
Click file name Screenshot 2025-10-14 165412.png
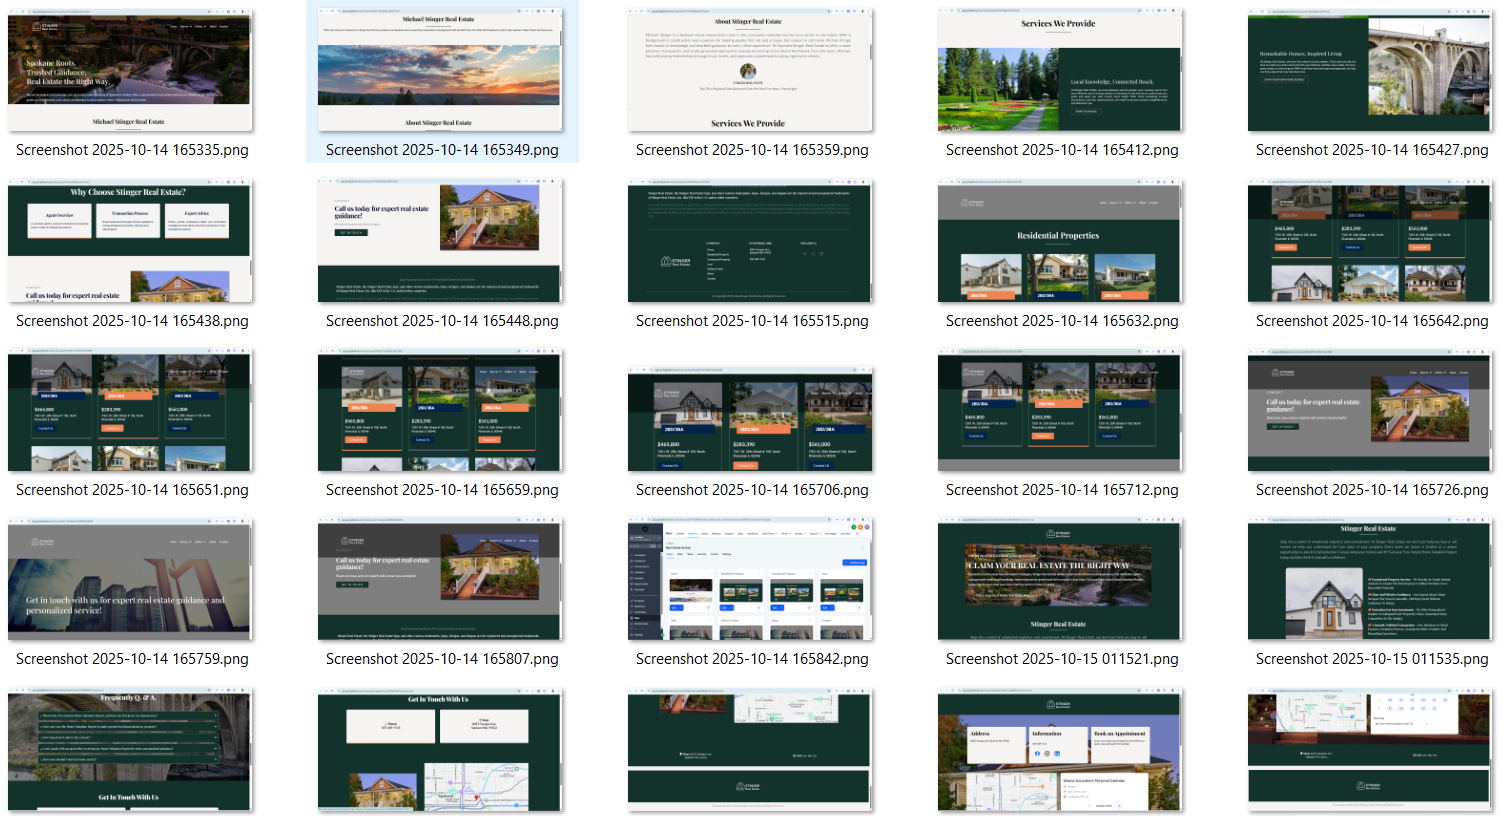[1062, 150]
